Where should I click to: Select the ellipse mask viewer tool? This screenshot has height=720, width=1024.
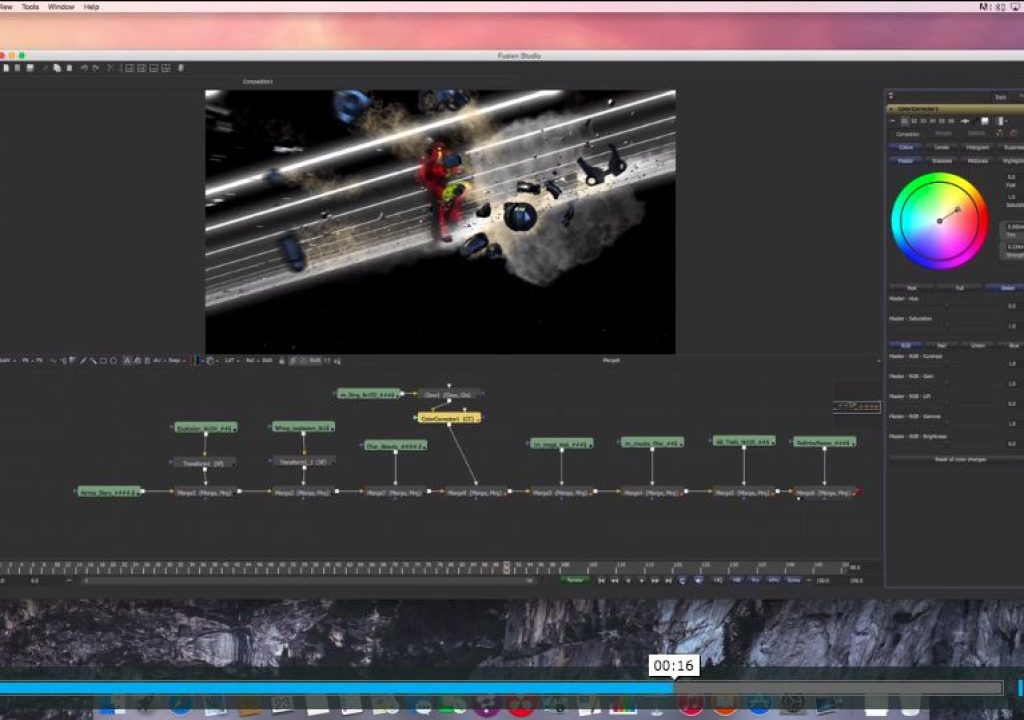click(x=114, y=361)
